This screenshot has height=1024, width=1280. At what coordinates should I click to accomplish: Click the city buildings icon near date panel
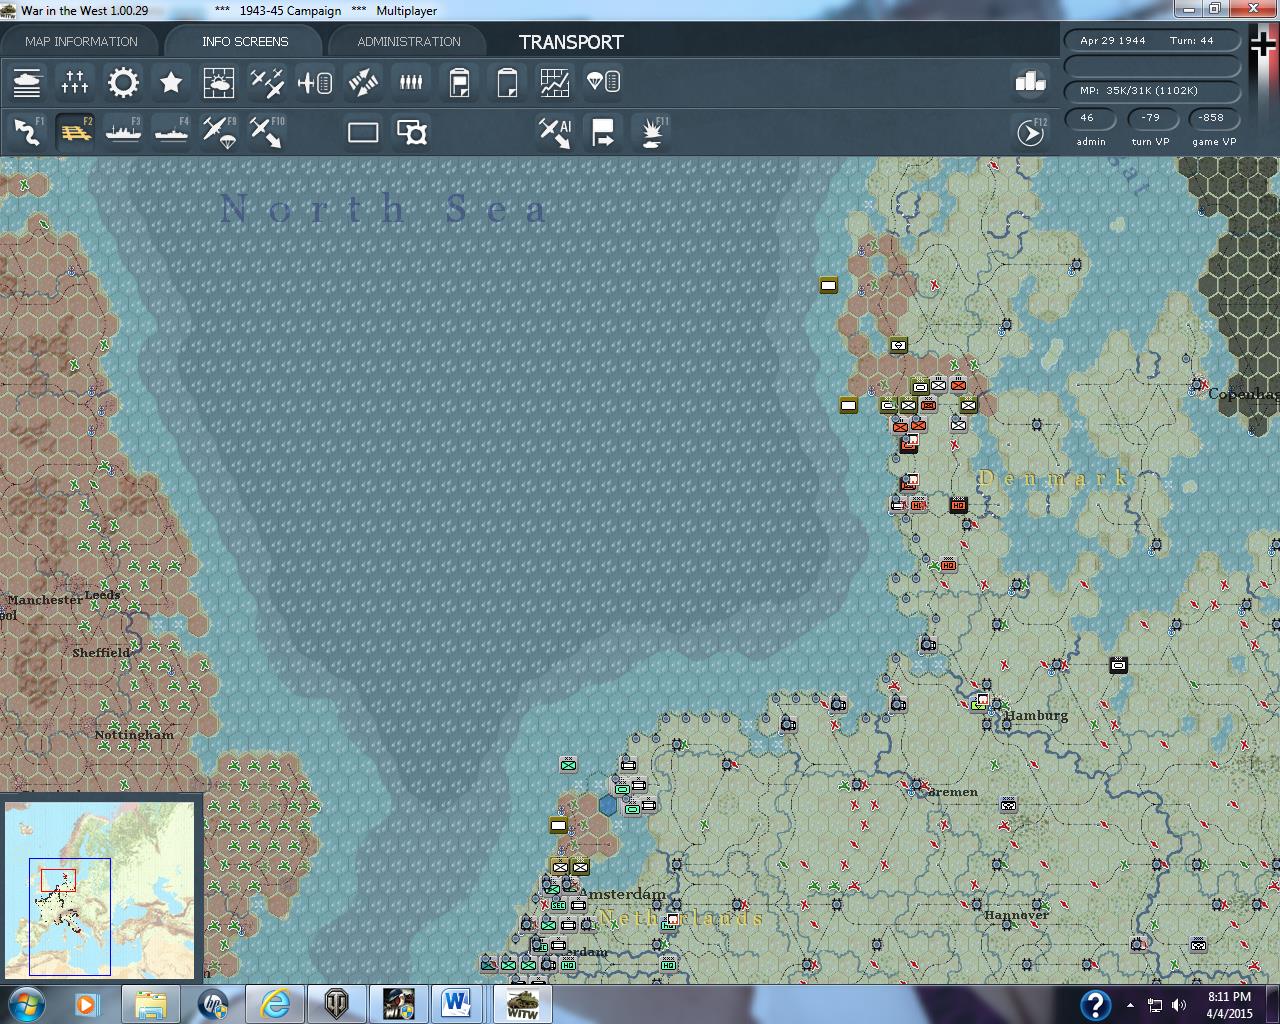tap(1030, 82)
